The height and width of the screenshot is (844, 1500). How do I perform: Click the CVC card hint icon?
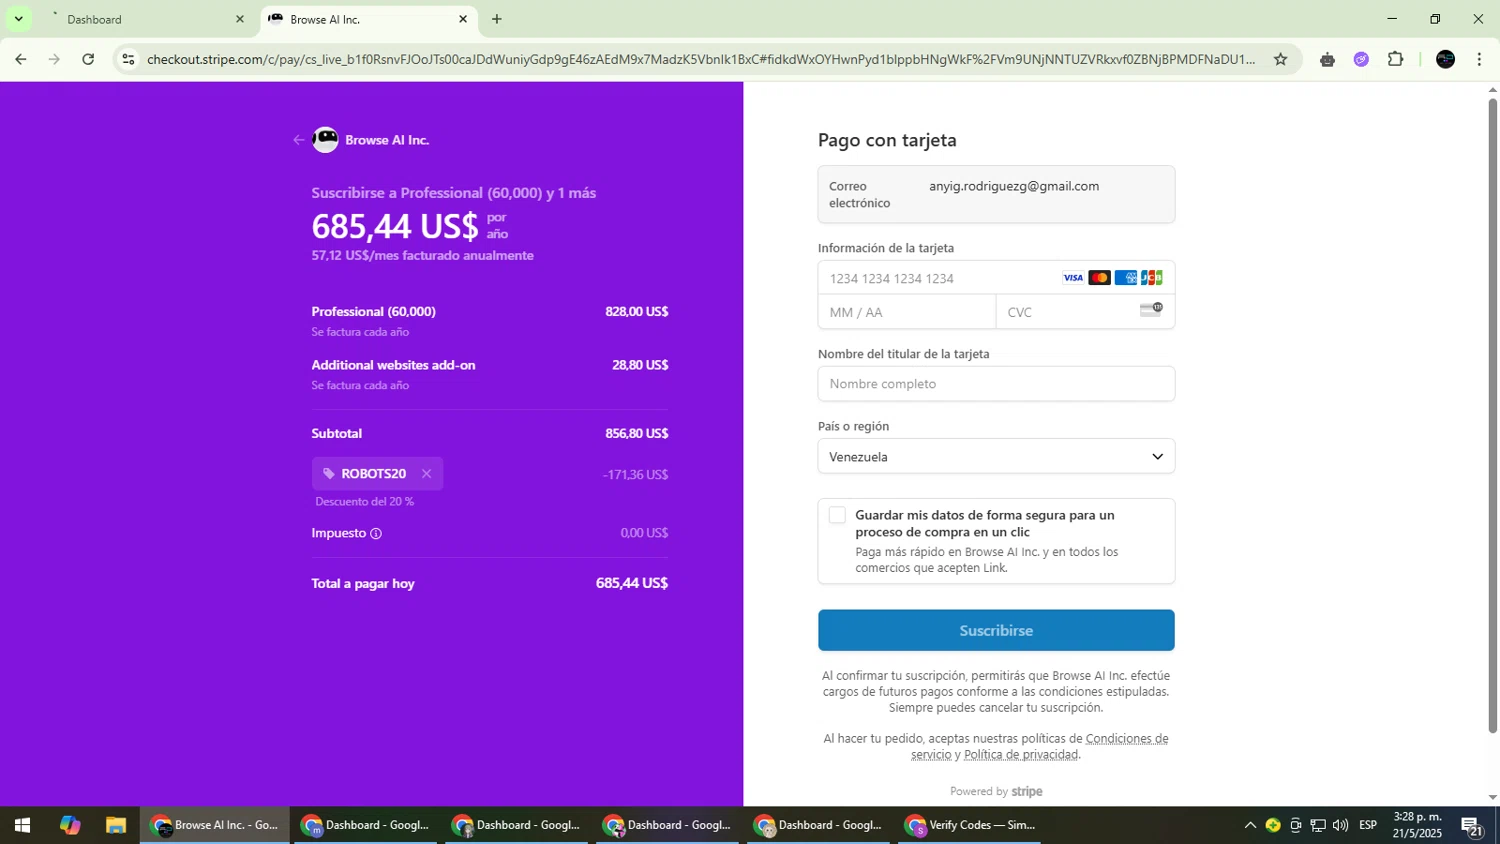pyautogui.click(x=1151, y=309)
